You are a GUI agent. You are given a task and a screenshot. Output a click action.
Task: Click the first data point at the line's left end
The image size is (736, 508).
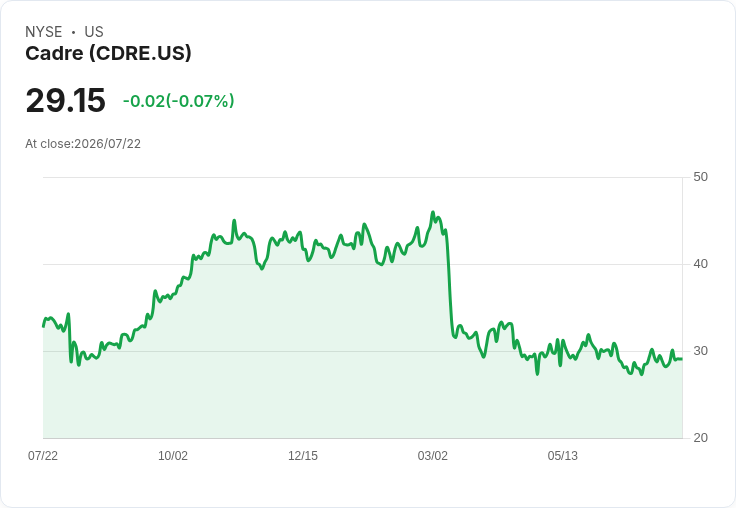pos(44,326)
